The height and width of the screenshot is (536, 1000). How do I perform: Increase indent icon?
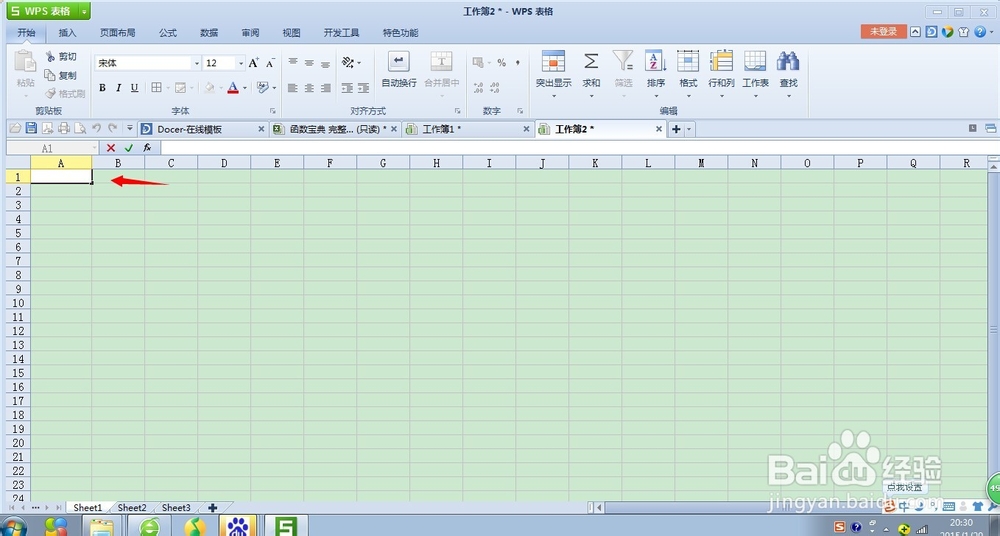pos(364,88)
